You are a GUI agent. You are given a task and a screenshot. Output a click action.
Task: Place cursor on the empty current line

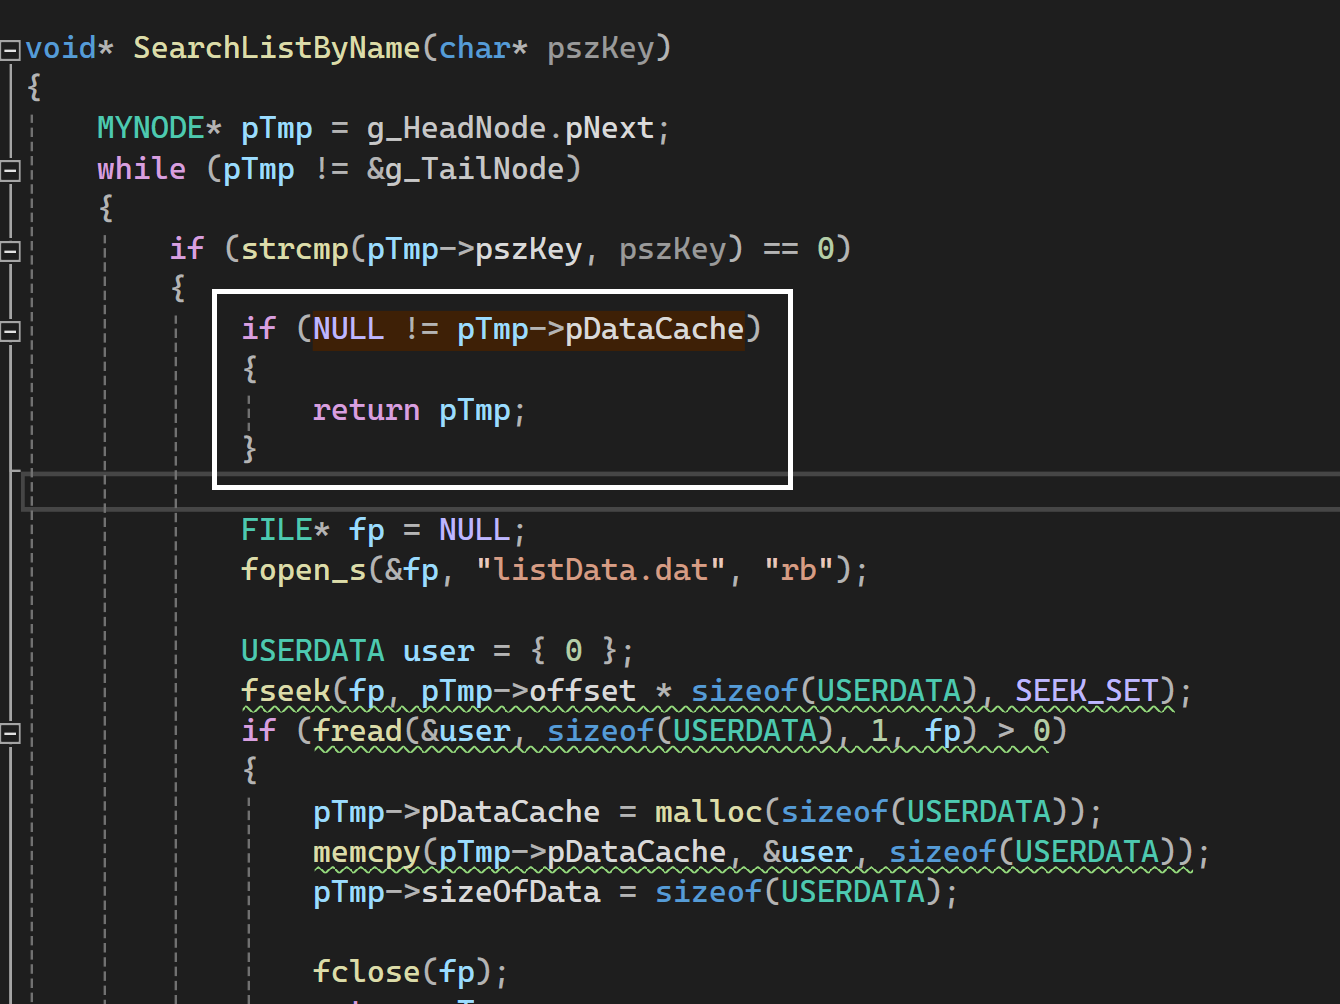click(x=680, y=490)
